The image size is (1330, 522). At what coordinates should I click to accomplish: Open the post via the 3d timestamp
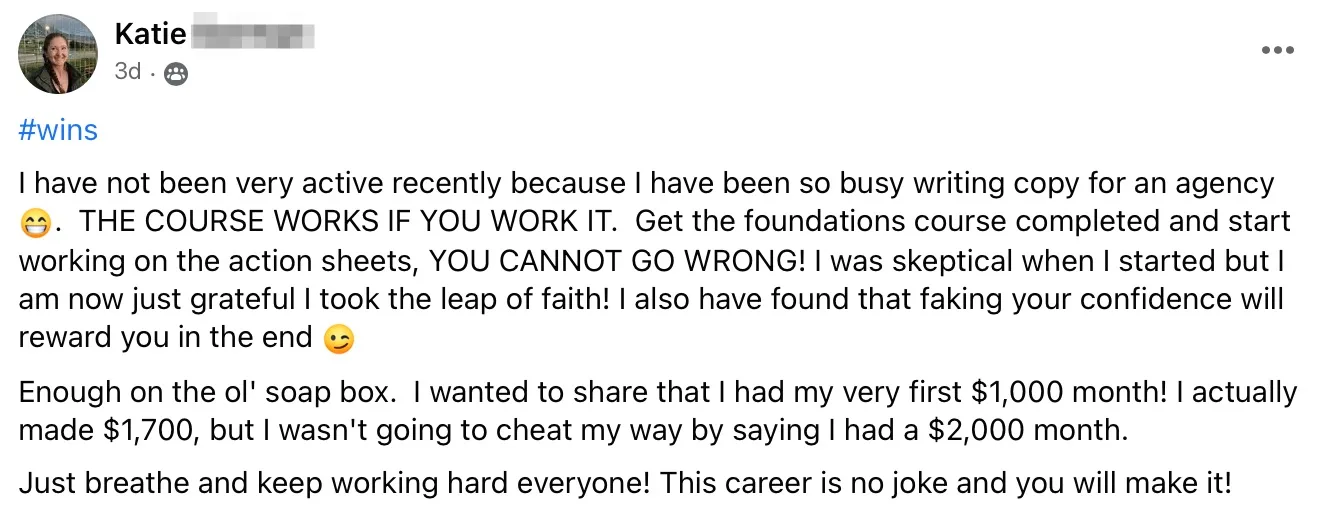127,72
